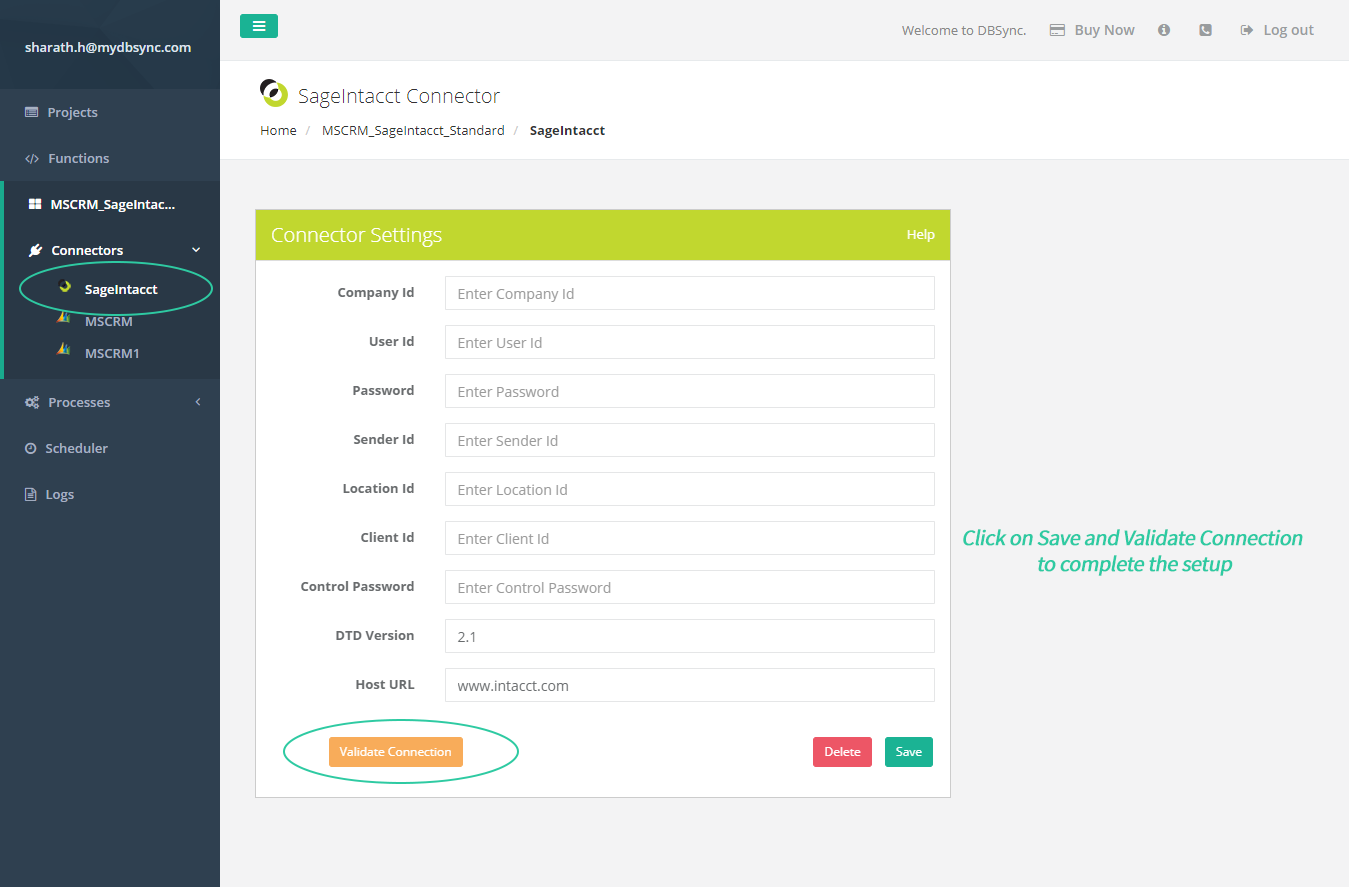Click the green Save button
Viewport: 1349px width, 887px height.
coord(908,752)
